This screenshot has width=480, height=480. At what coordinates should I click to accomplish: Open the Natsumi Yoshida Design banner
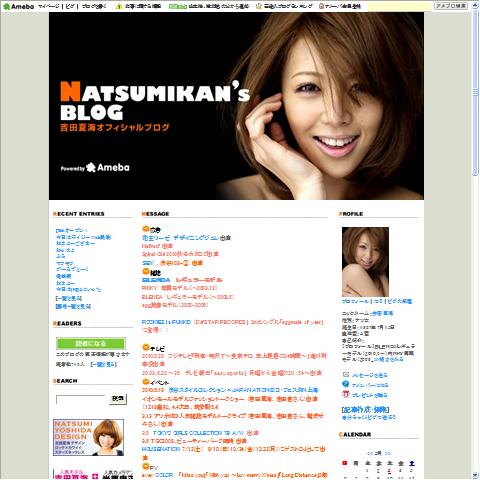(88, 437)
